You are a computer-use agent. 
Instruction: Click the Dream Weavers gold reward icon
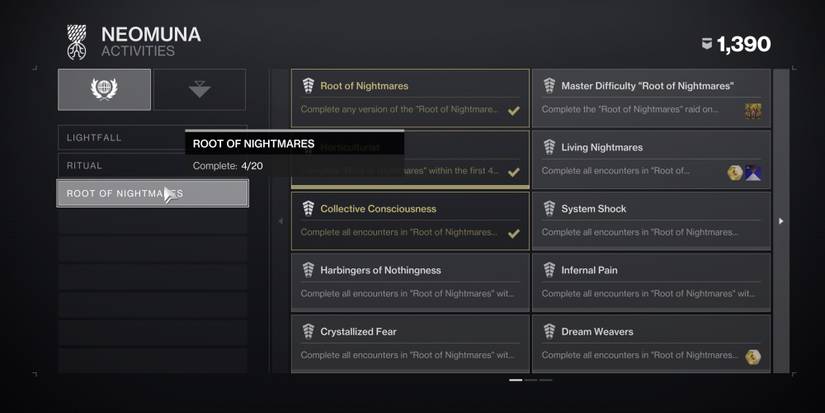click(752, 356)
